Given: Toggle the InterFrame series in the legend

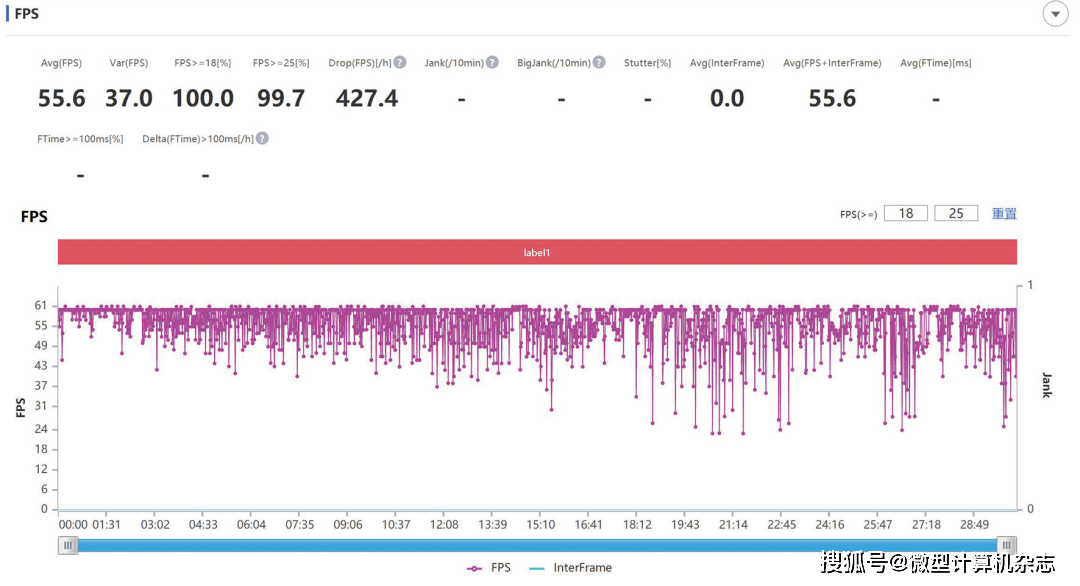Looking at the screenshot, I should 571,568.
